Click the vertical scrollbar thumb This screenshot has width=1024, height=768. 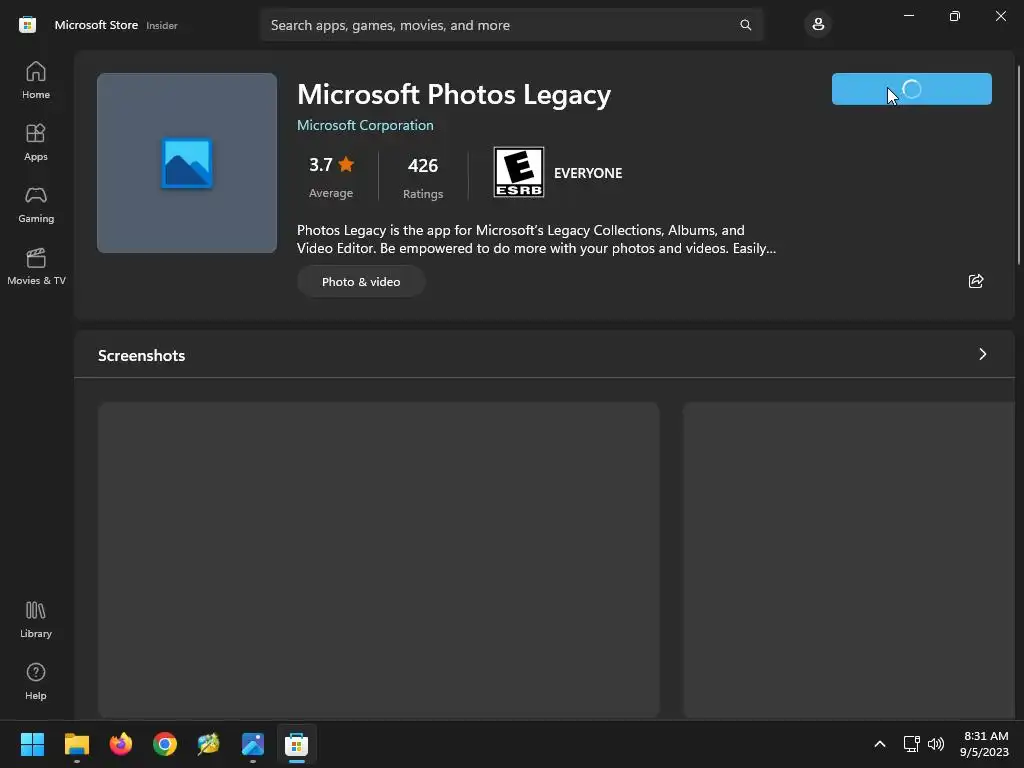point(1019,165)
